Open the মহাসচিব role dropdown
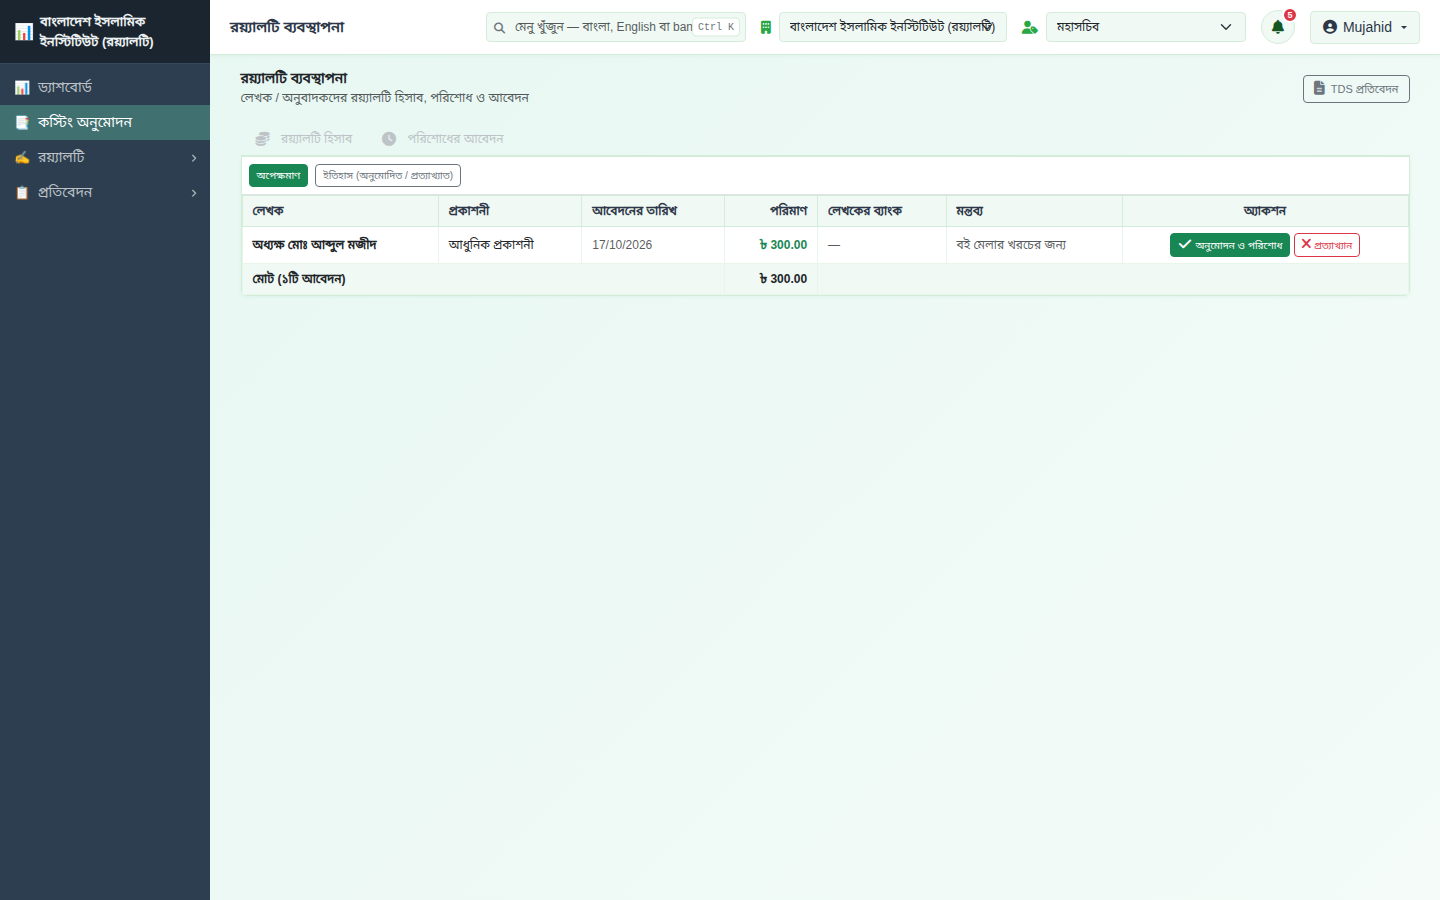 1146,27
